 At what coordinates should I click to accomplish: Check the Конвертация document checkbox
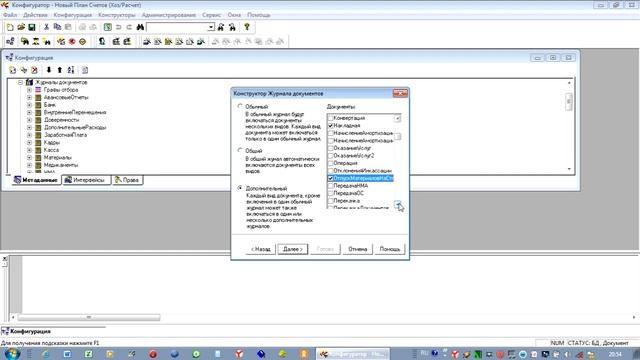(x=331, y=118)
